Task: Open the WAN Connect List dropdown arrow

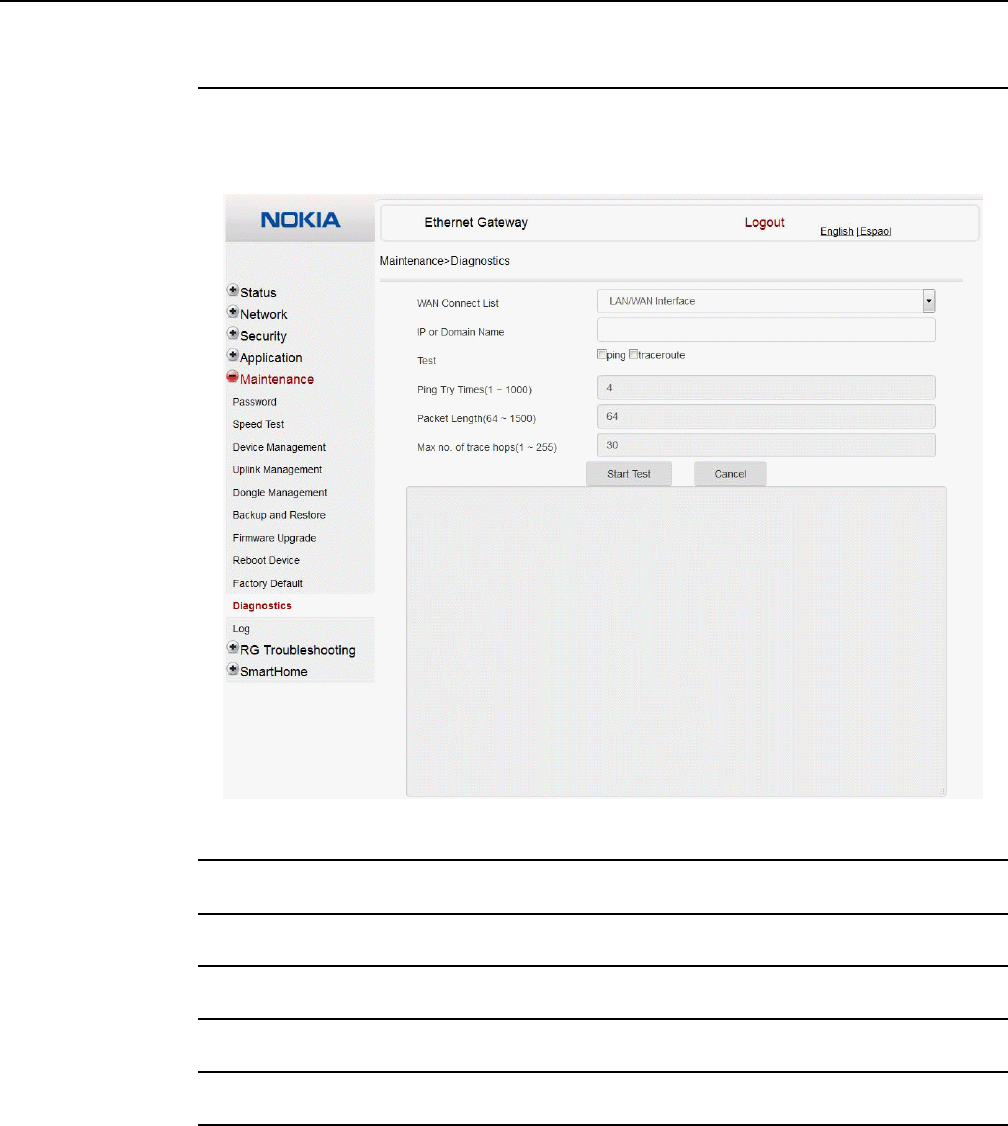Action: point(929,301)
